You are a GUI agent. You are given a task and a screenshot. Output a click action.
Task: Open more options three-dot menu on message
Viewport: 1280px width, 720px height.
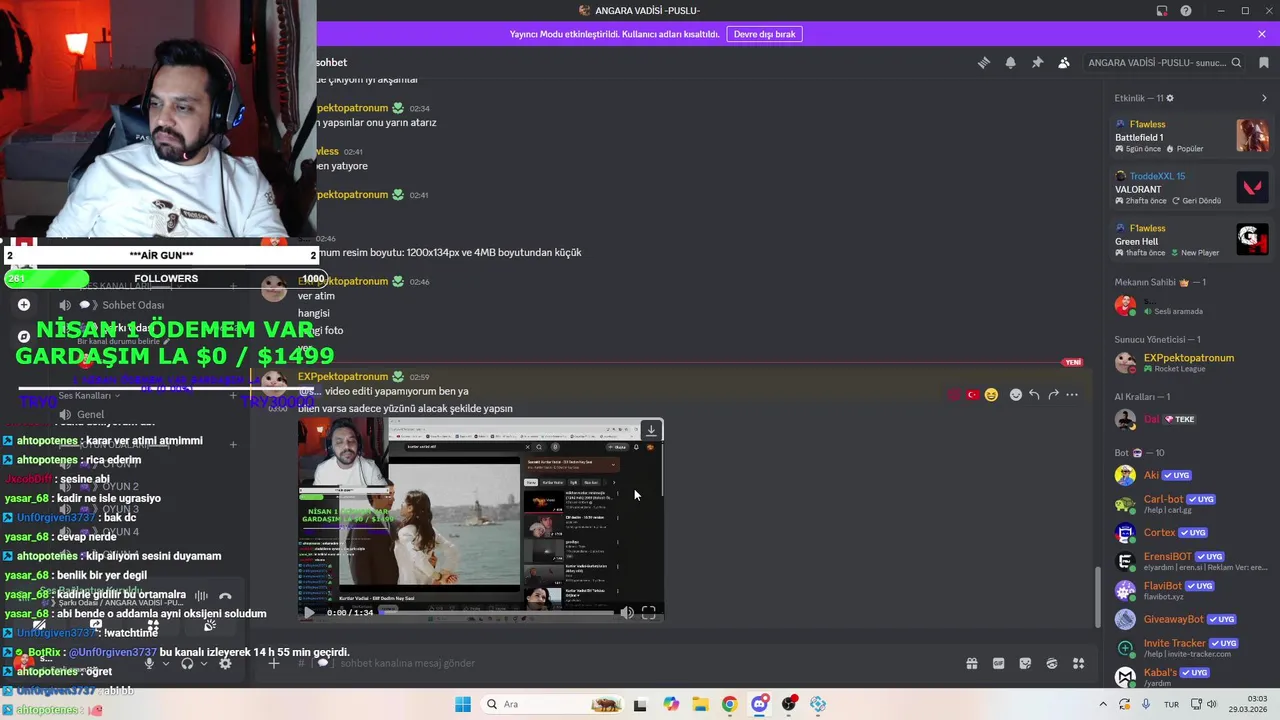point(1072,395)
